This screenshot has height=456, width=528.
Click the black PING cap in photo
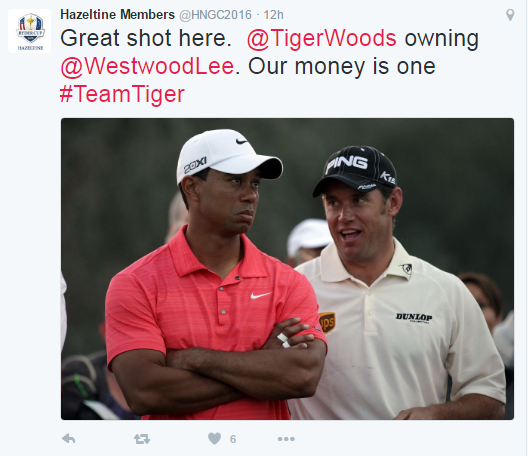point(355,170)
